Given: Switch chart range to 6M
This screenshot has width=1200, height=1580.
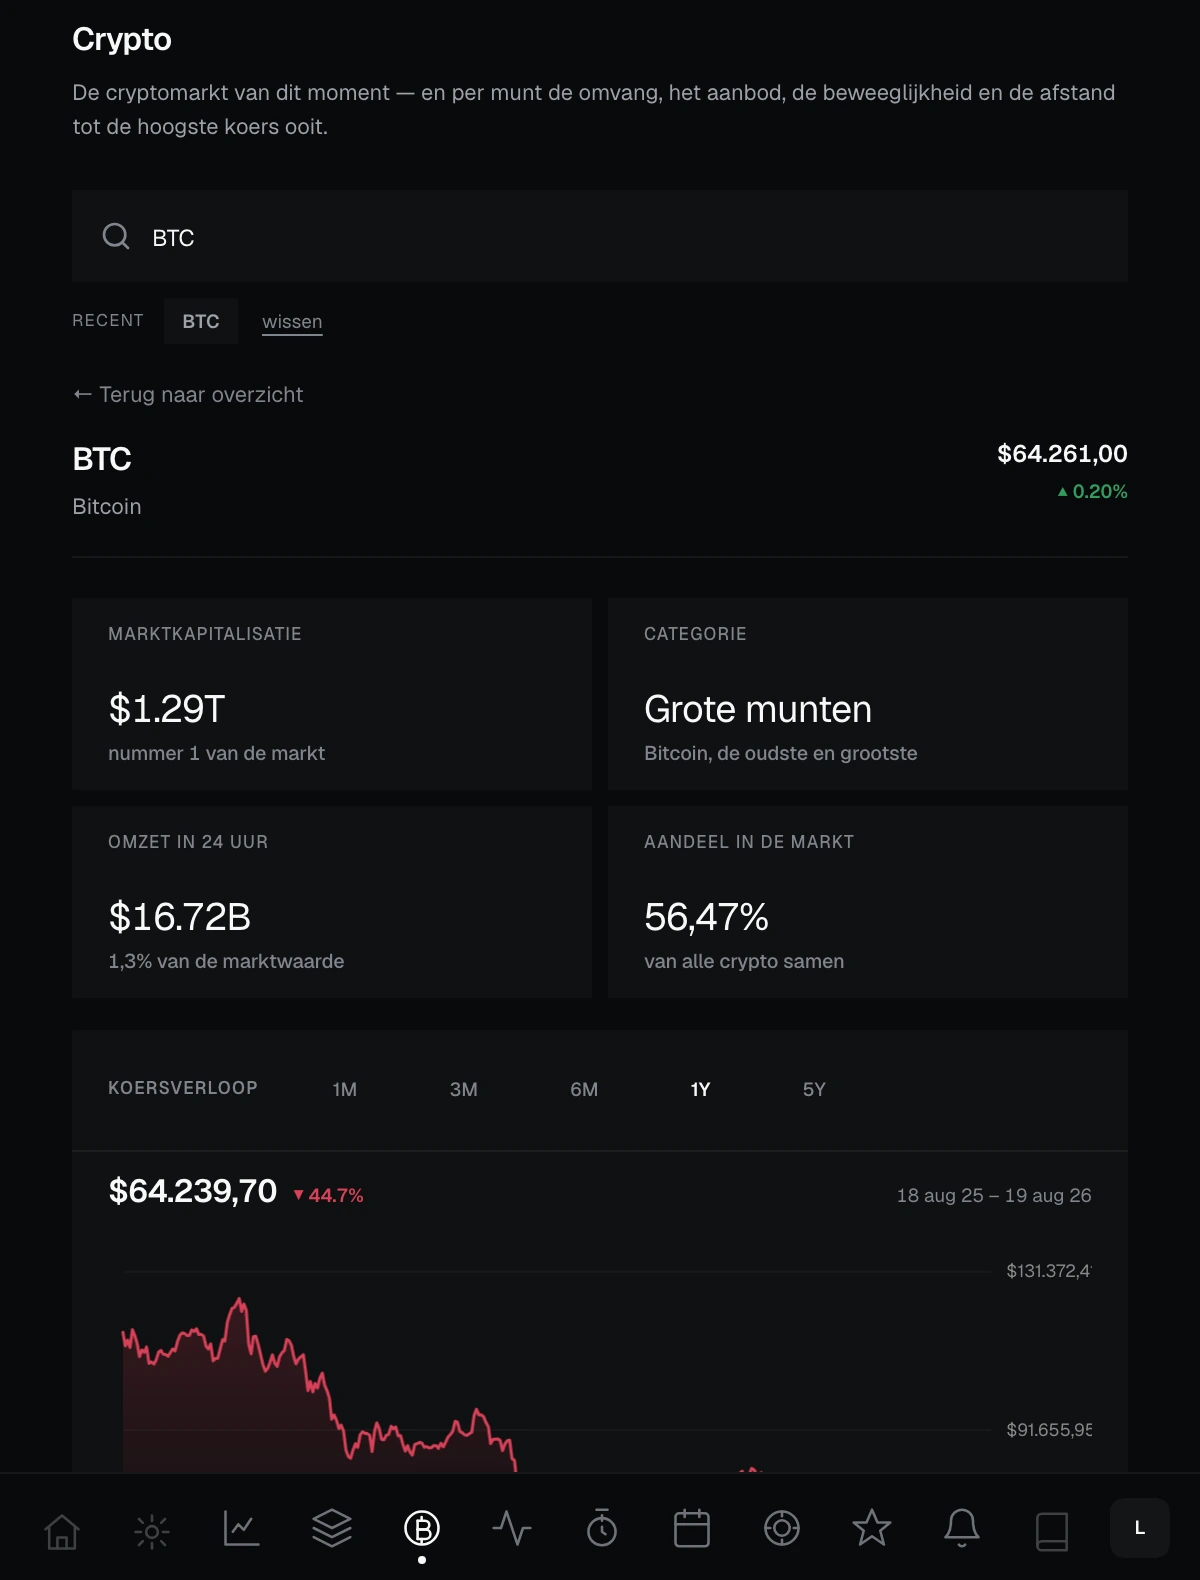Looking at the screenshot, I should [x=584, y=1090].
